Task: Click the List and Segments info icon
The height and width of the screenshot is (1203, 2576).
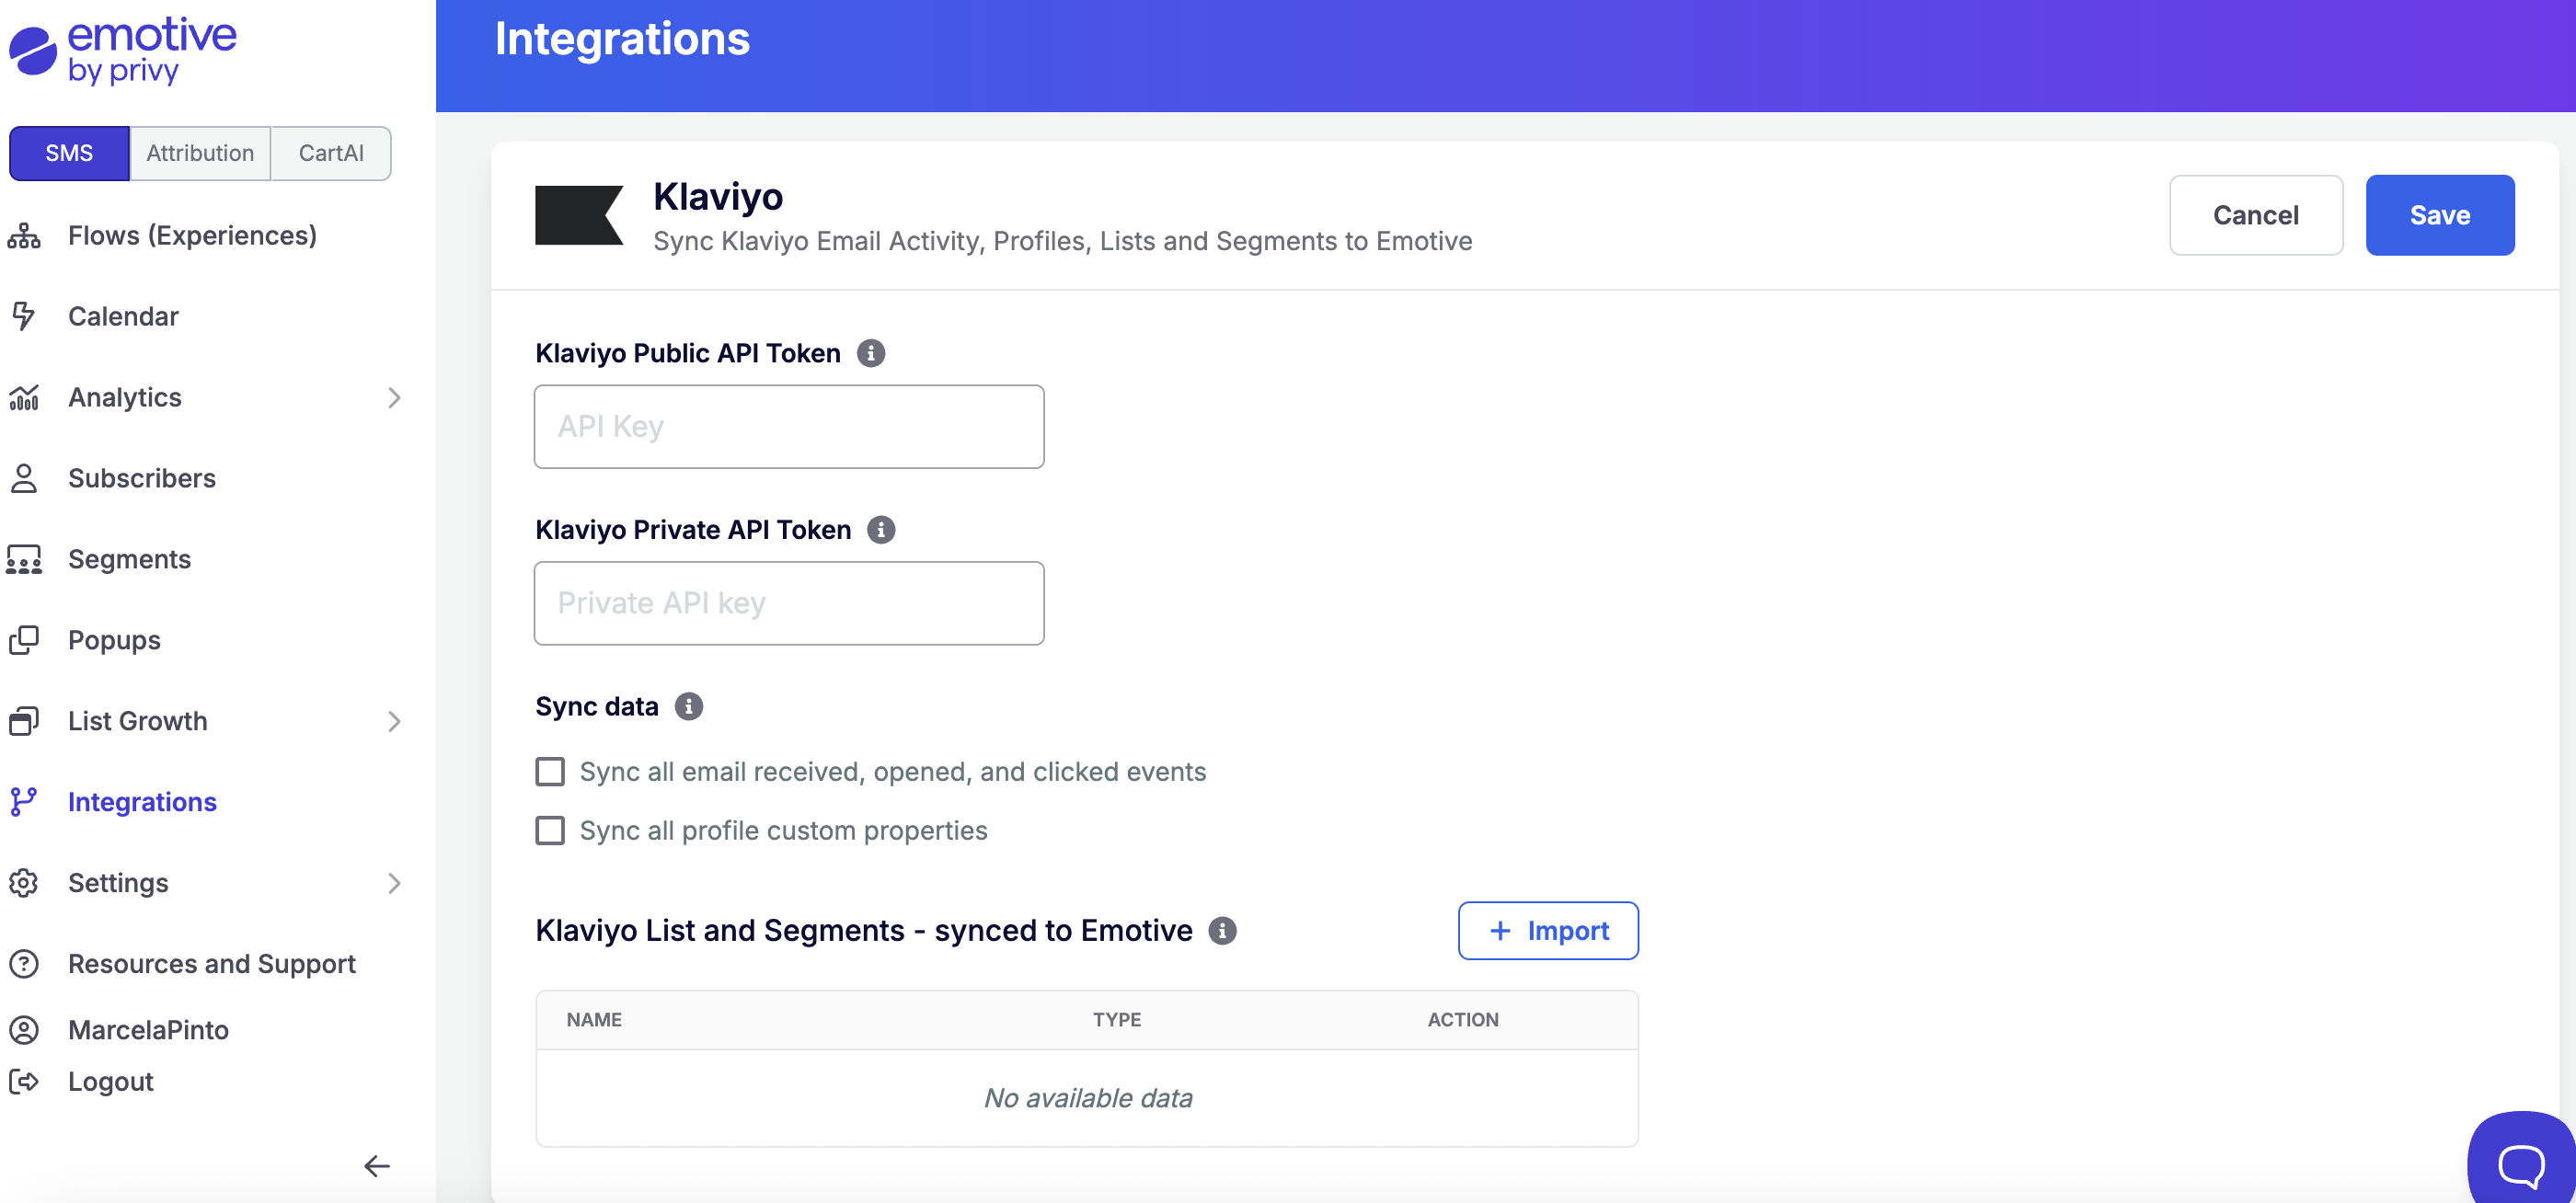Action: (x=1221, y=930)
